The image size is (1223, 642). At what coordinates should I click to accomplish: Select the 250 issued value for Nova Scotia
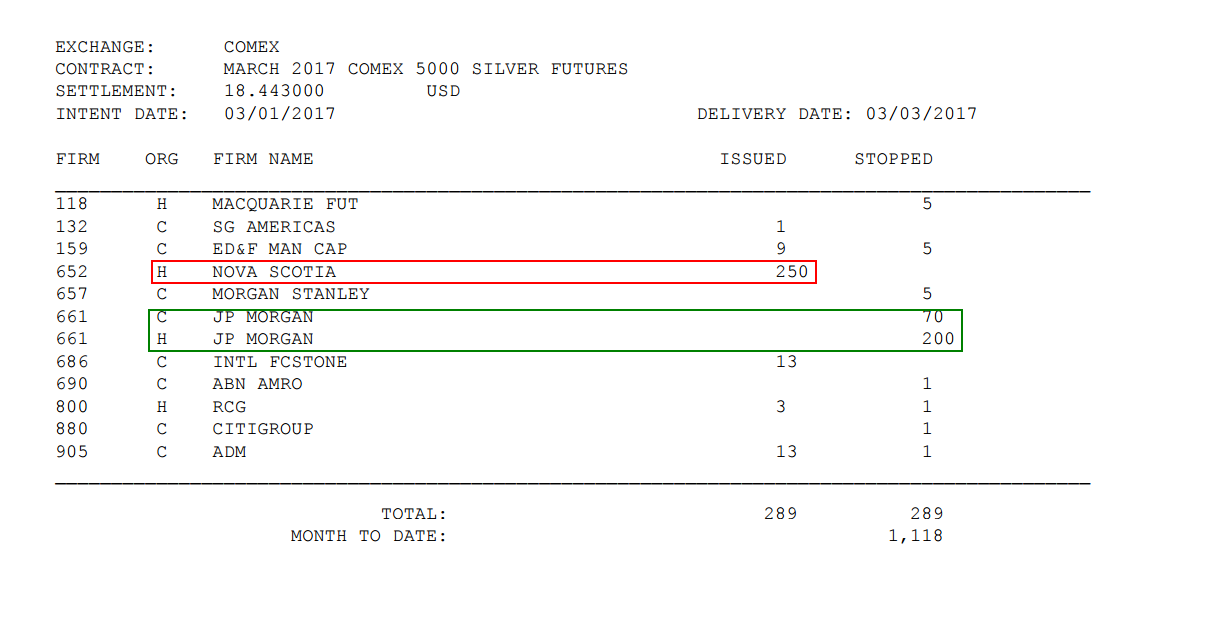[792, 272]
